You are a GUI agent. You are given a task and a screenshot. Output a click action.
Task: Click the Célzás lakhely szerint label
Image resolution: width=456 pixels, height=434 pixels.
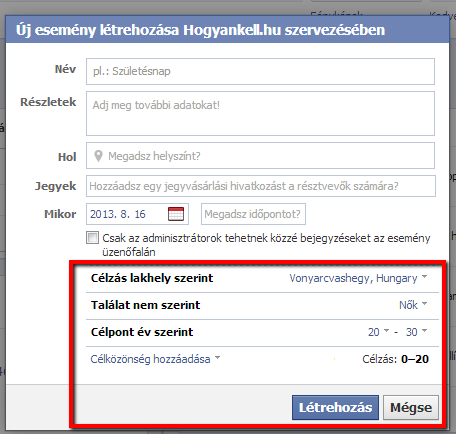click(152, 278)
